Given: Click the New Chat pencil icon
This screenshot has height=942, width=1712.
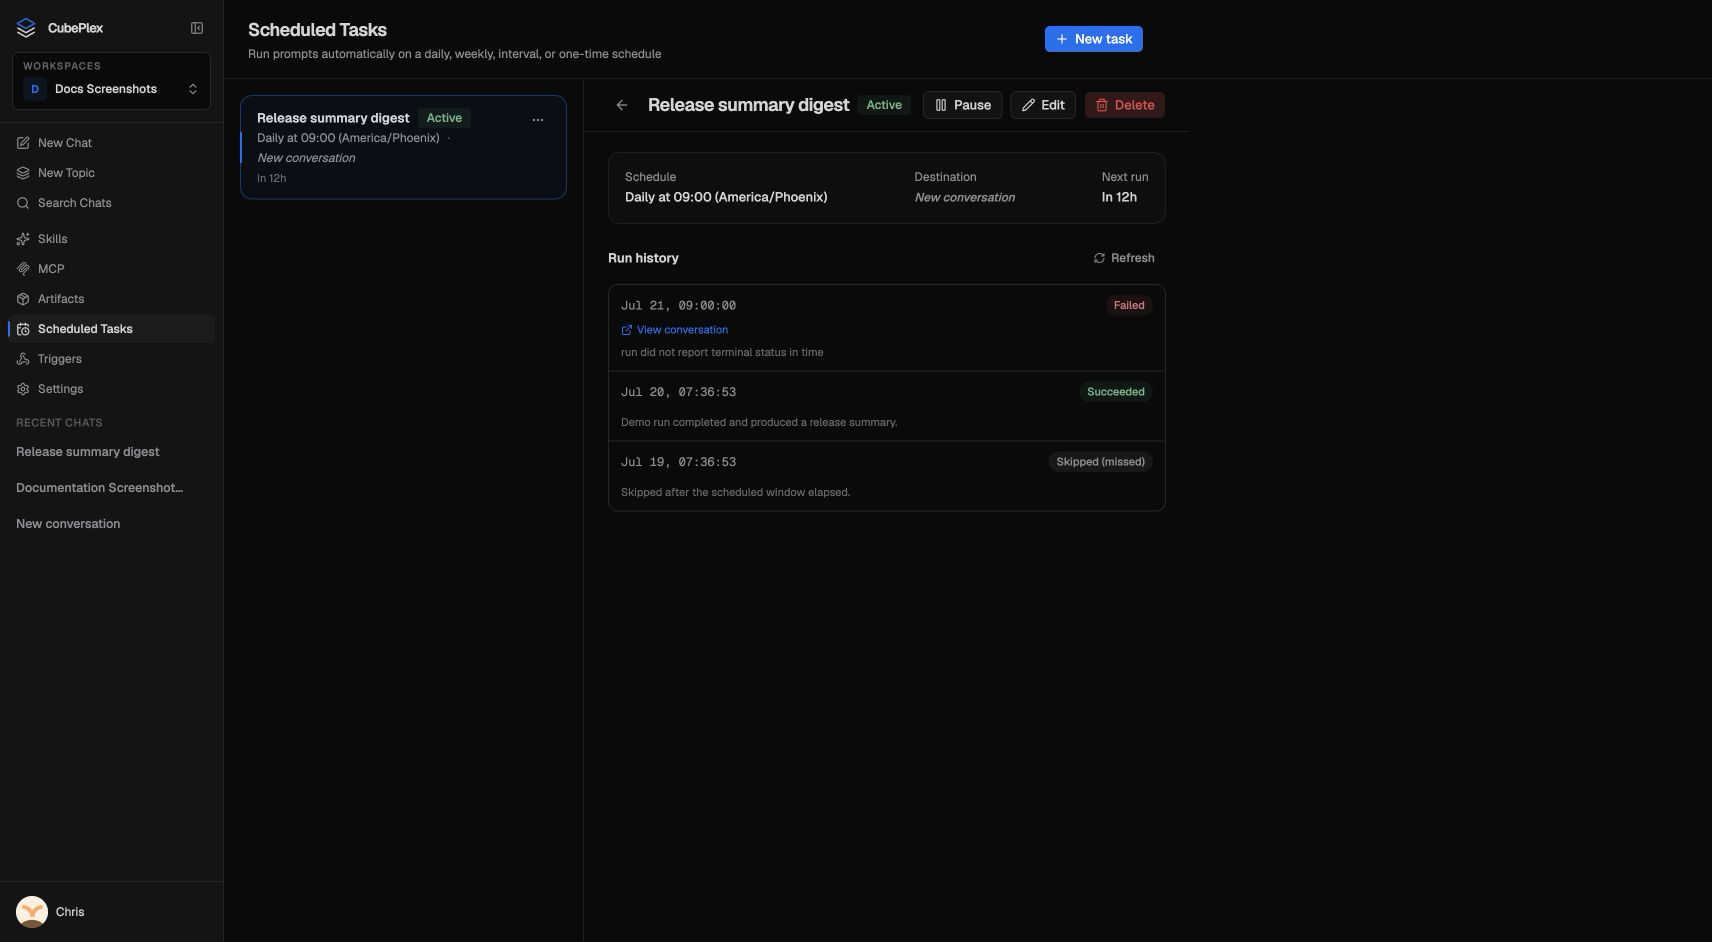Looking at the screenshot, I should [x=23, y=143].
